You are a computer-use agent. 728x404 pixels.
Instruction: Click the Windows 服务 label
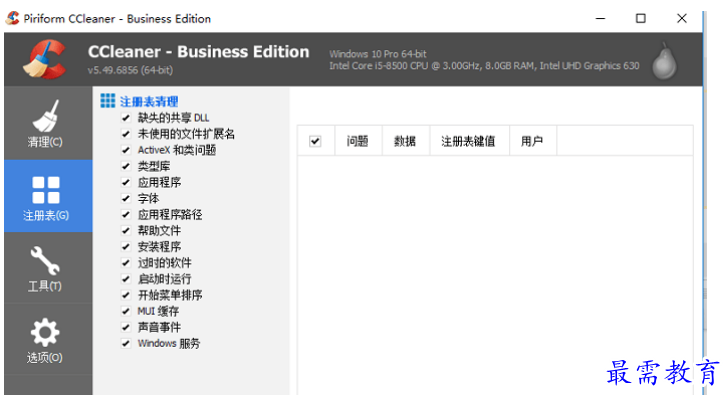coord(169,343)
